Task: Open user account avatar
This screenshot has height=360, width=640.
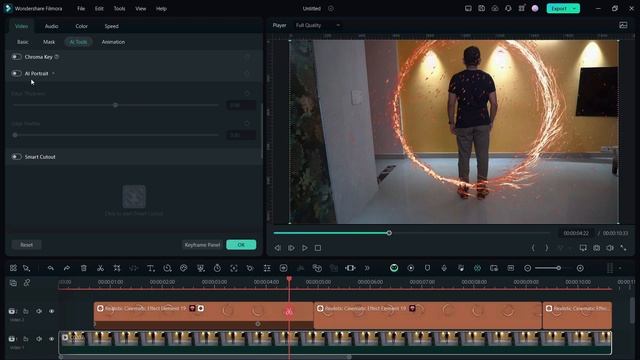Action: coord(535,8)
